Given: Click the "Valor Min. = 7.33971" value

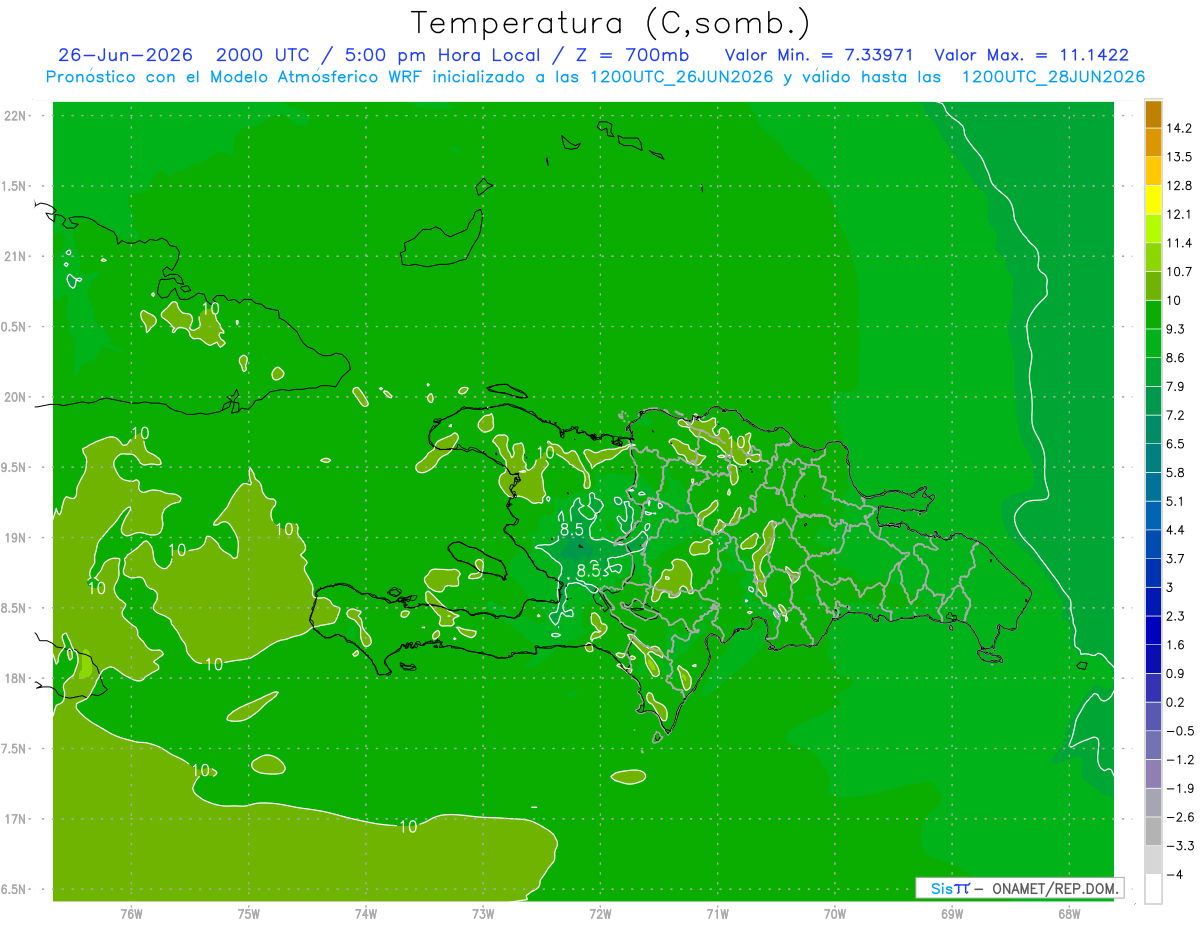Looking at the screenshot, I should tap(819, 54).
